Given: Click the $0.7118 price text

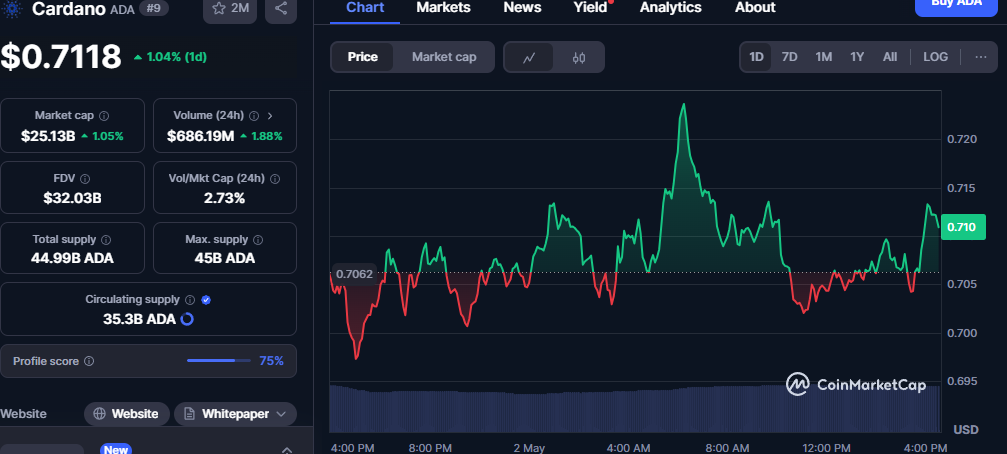Looking at the screenshot, I should [60, 57].
